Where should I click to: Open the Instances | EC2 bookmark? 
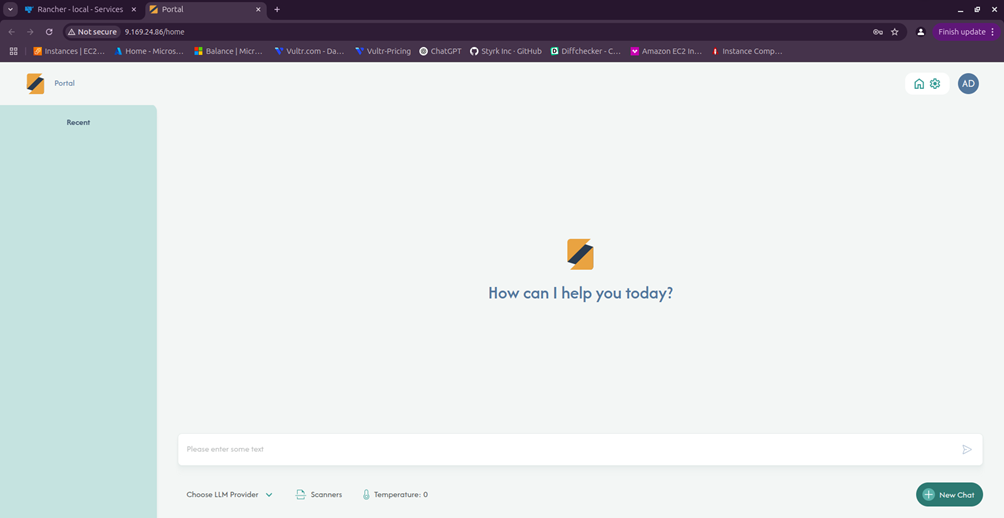point(69,51)
